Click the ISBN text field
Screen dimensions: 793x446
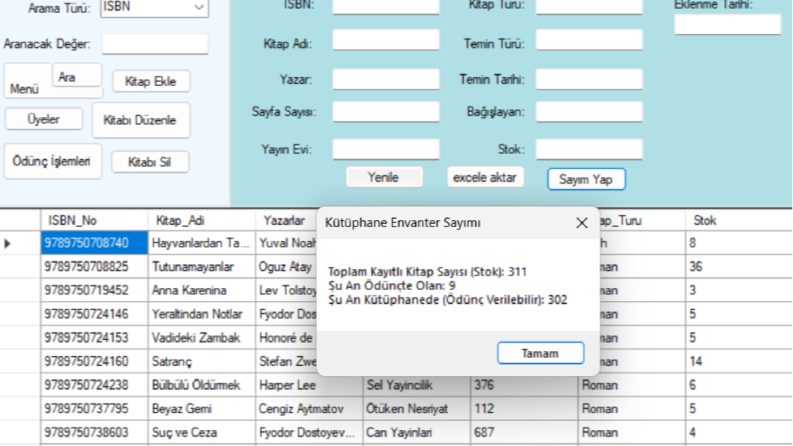pos(386,7)
